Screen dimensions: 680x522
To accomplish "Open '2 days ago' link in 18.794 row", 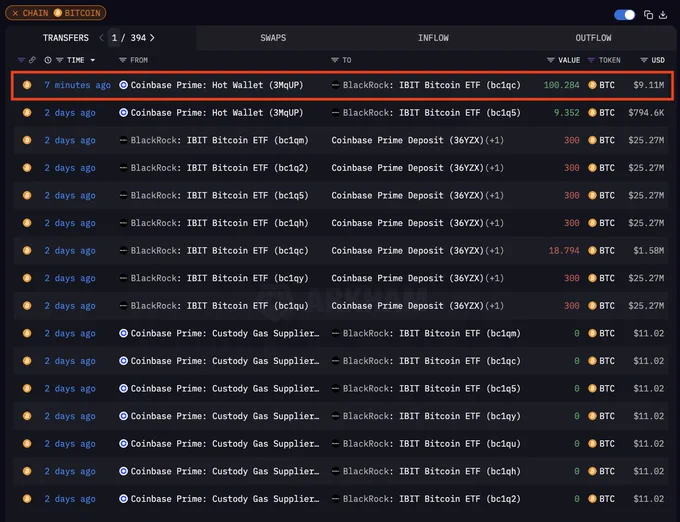I will coord(70,251).
